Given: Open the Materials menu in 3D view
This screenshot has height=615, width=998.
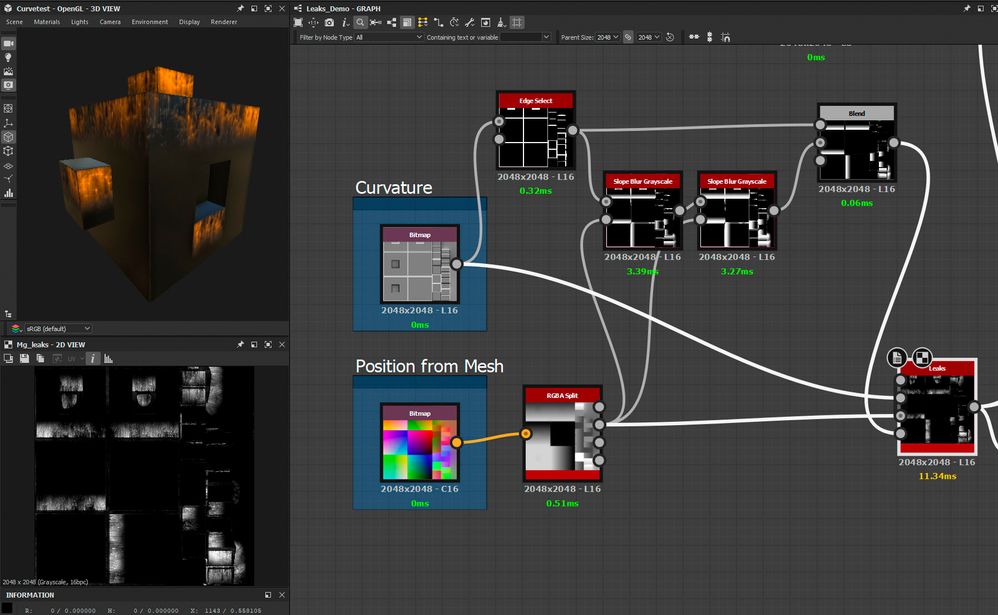Looking at the screenshot, I should pos(46,22).
